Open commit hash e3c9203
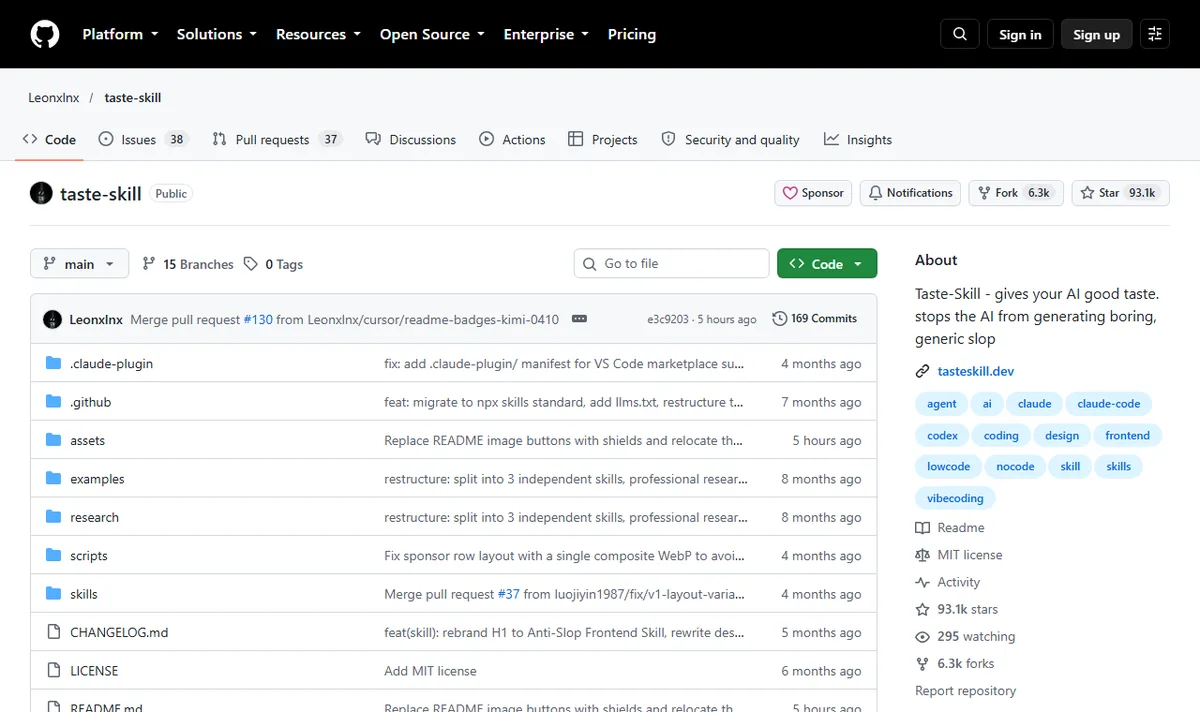The width and height of the screenshot is (1200, 712). pos(668,319)
